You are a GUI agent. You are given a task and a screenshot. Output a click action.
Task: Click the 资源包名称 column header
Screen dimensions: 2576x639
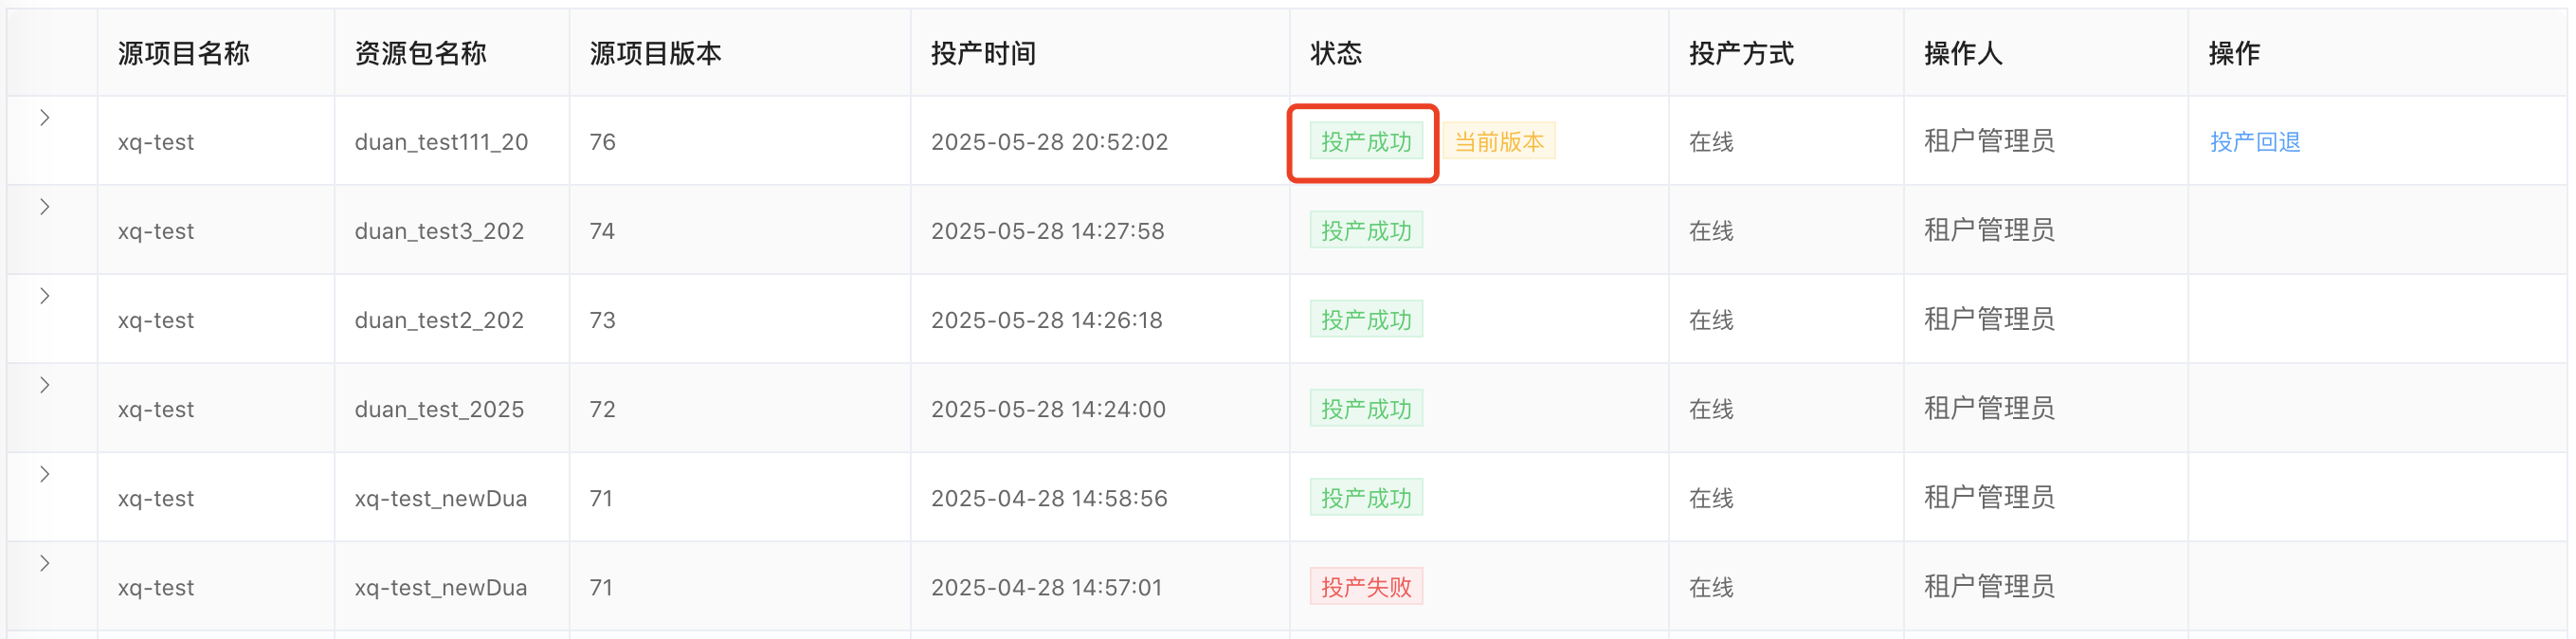coord(420,53)
